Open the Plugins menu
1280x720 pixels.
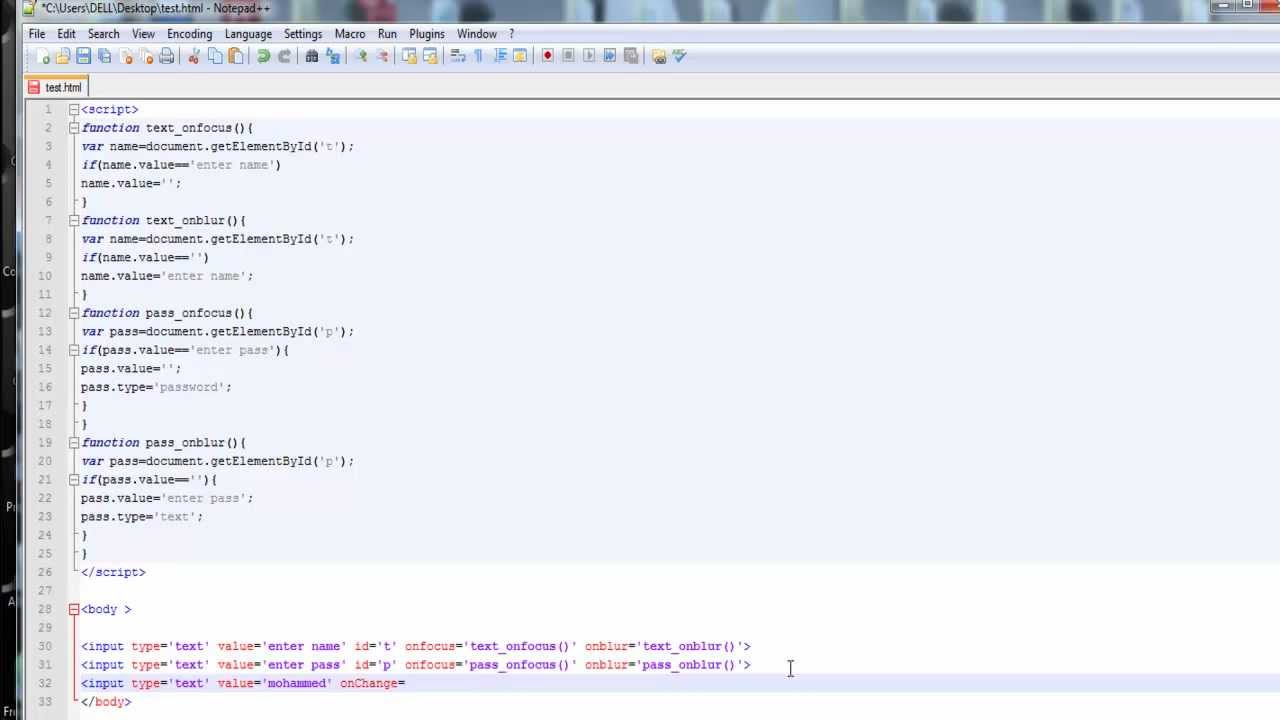point(427,34)
